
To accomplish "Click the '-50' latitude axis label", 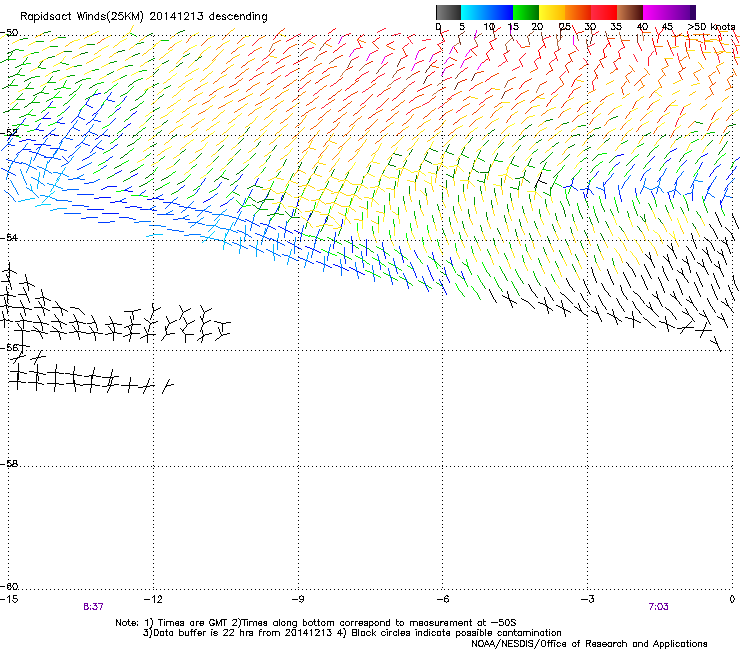I will point(9,33).
